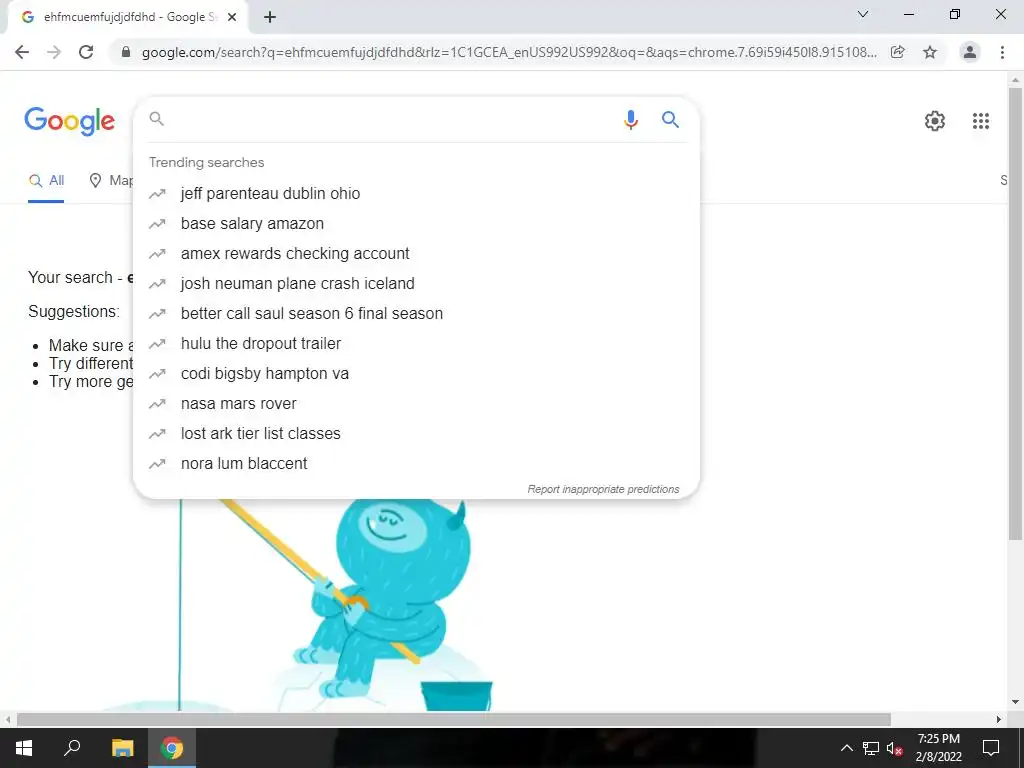
Task: Click the blue search magnifier button
Action: (670, 120)
